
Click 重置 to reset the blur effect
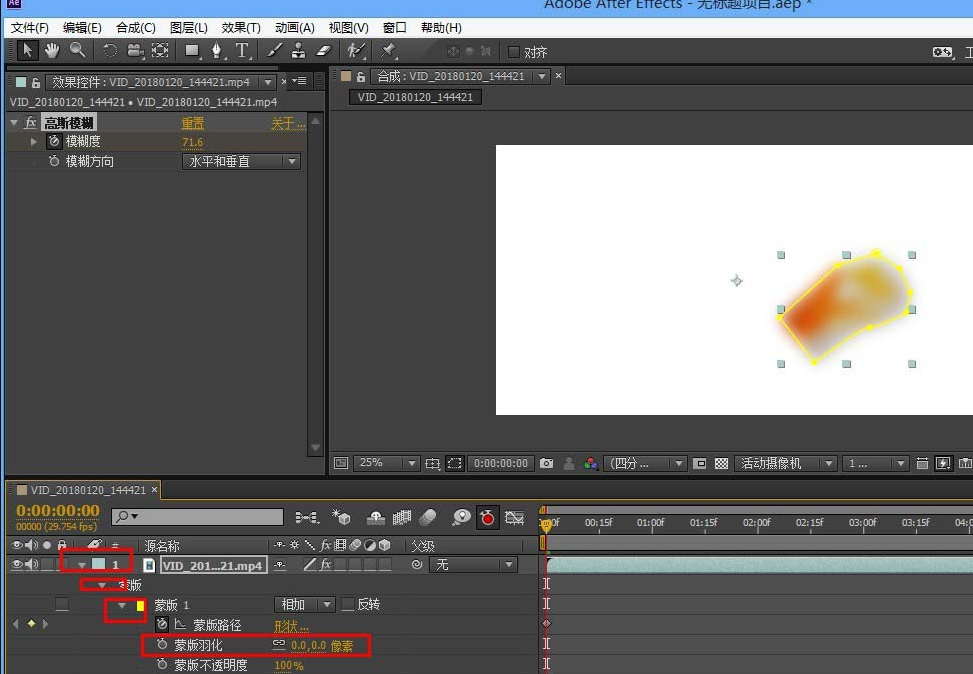point(193,123)
